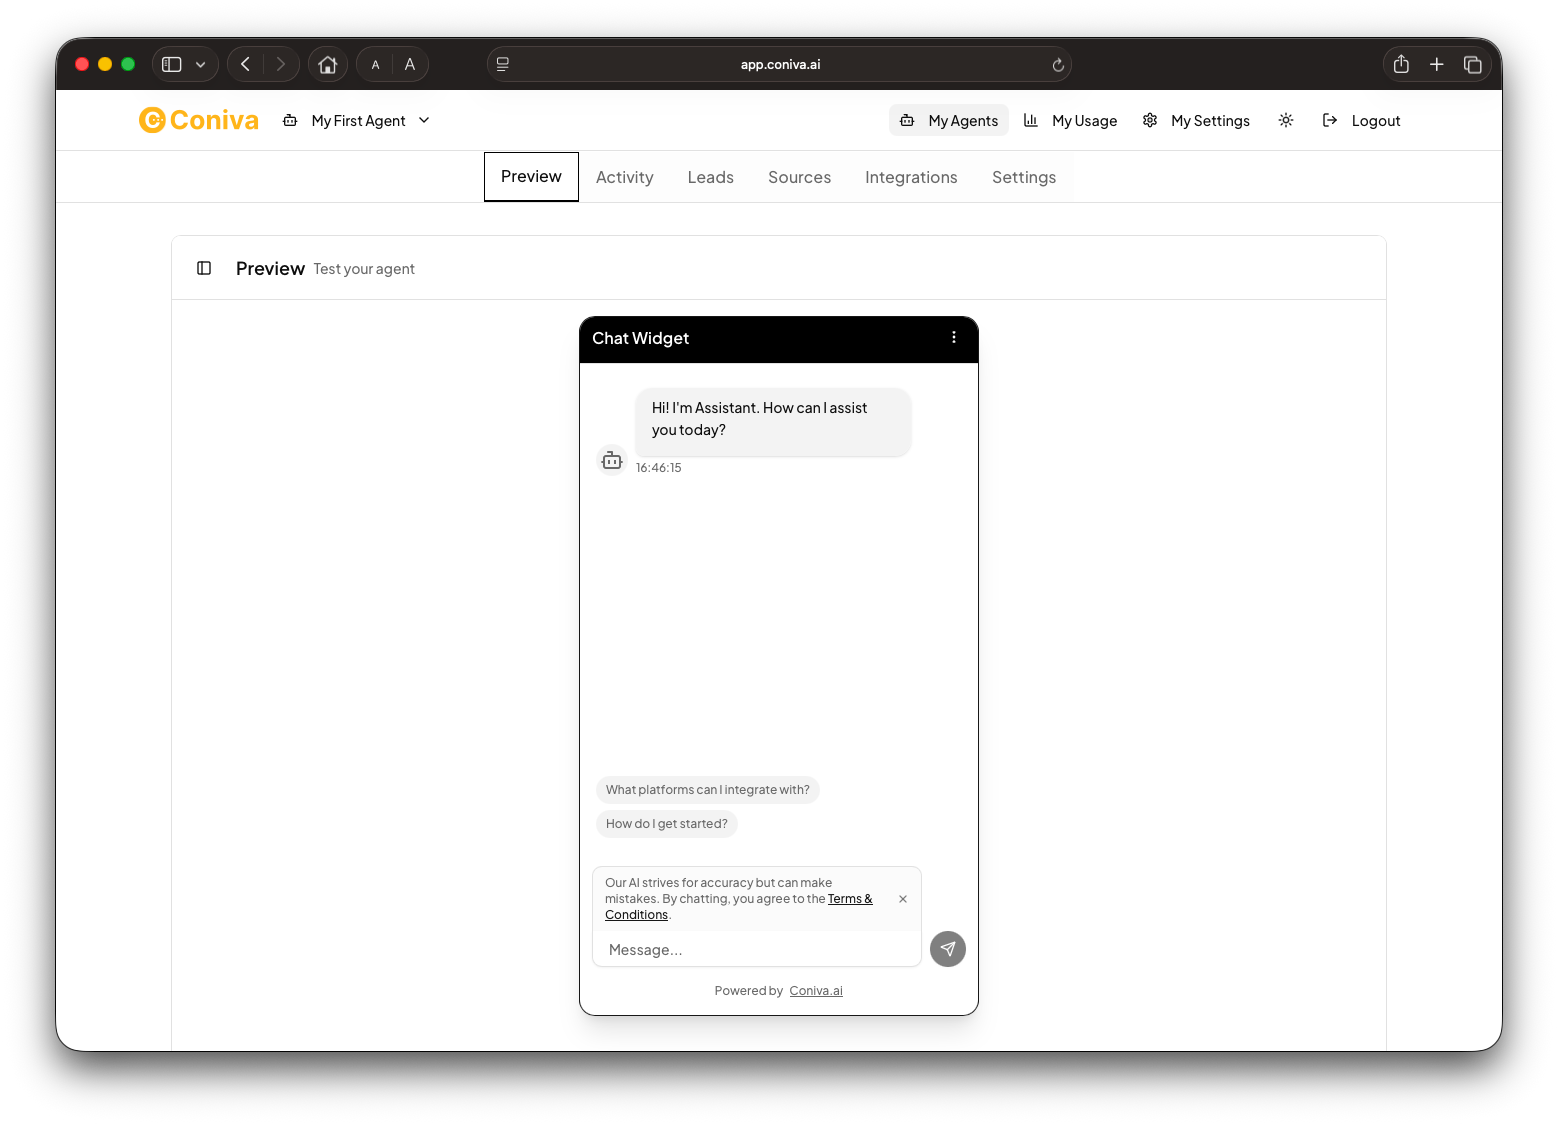Switch to the Integrations tab
This screenshot has height=1125, width=1558.
tap(910, 176)
